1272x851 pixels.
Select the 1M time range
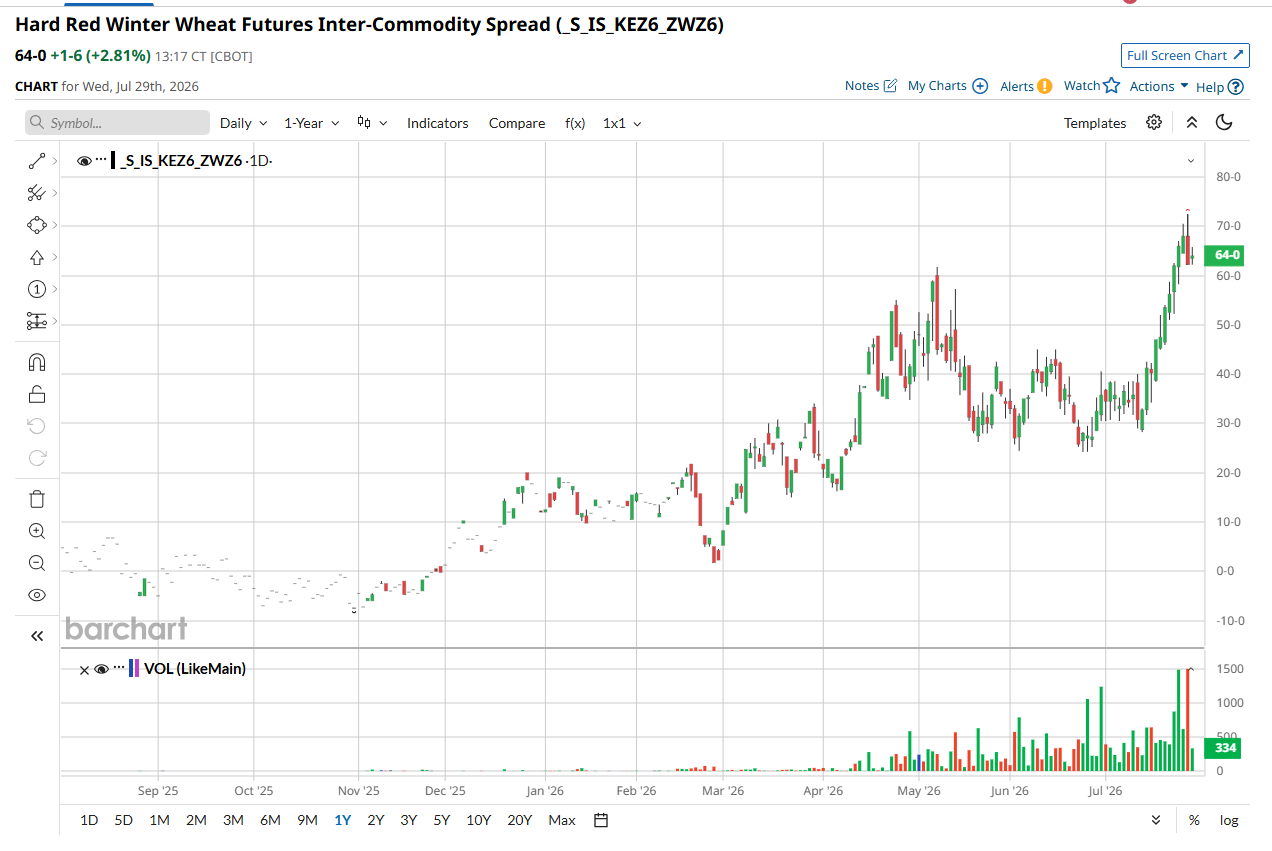159,820
